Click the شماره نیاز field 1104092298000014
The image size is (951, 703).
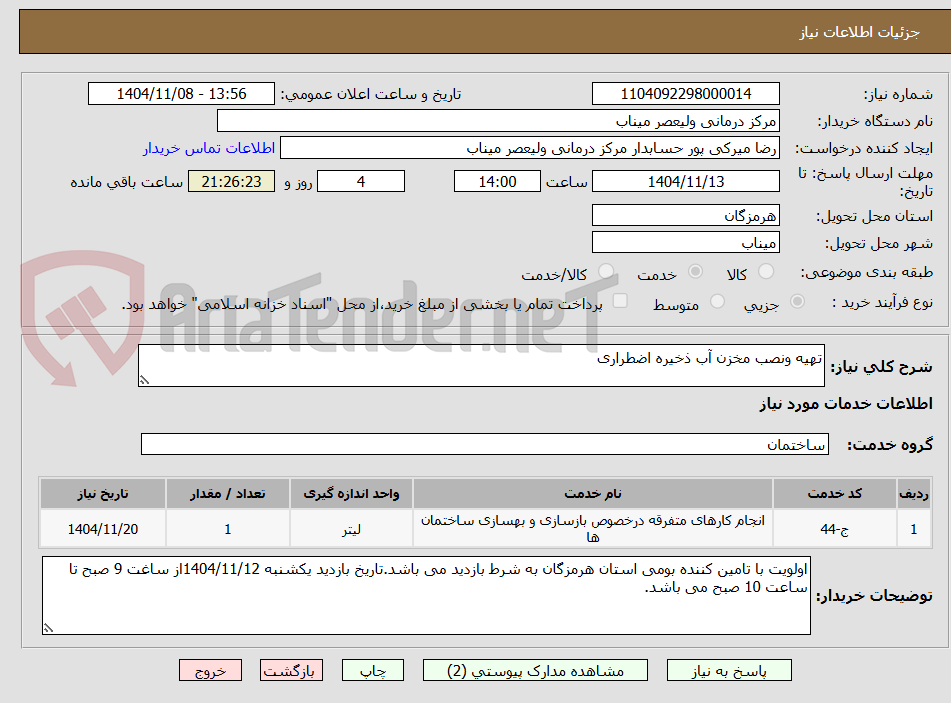click(685, 94)
